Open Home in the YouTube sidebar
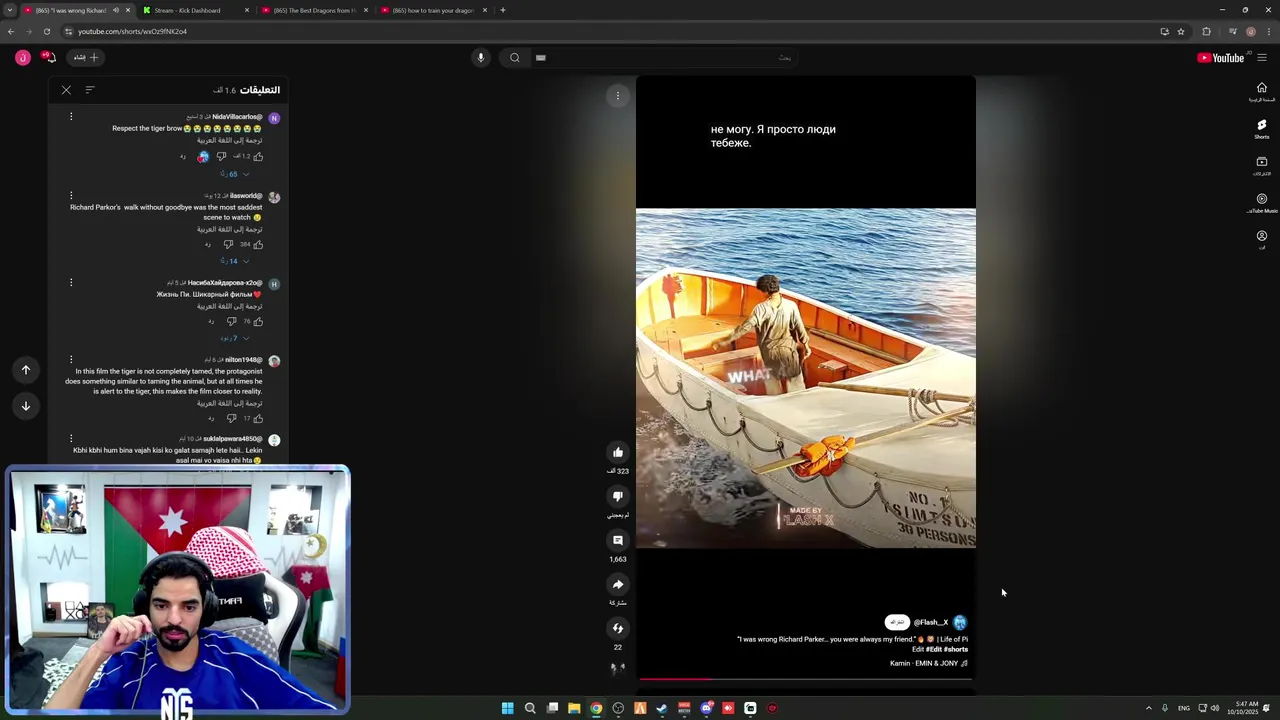The image size is (1280, 720). pyautogui.click(x=1261, y=92)
